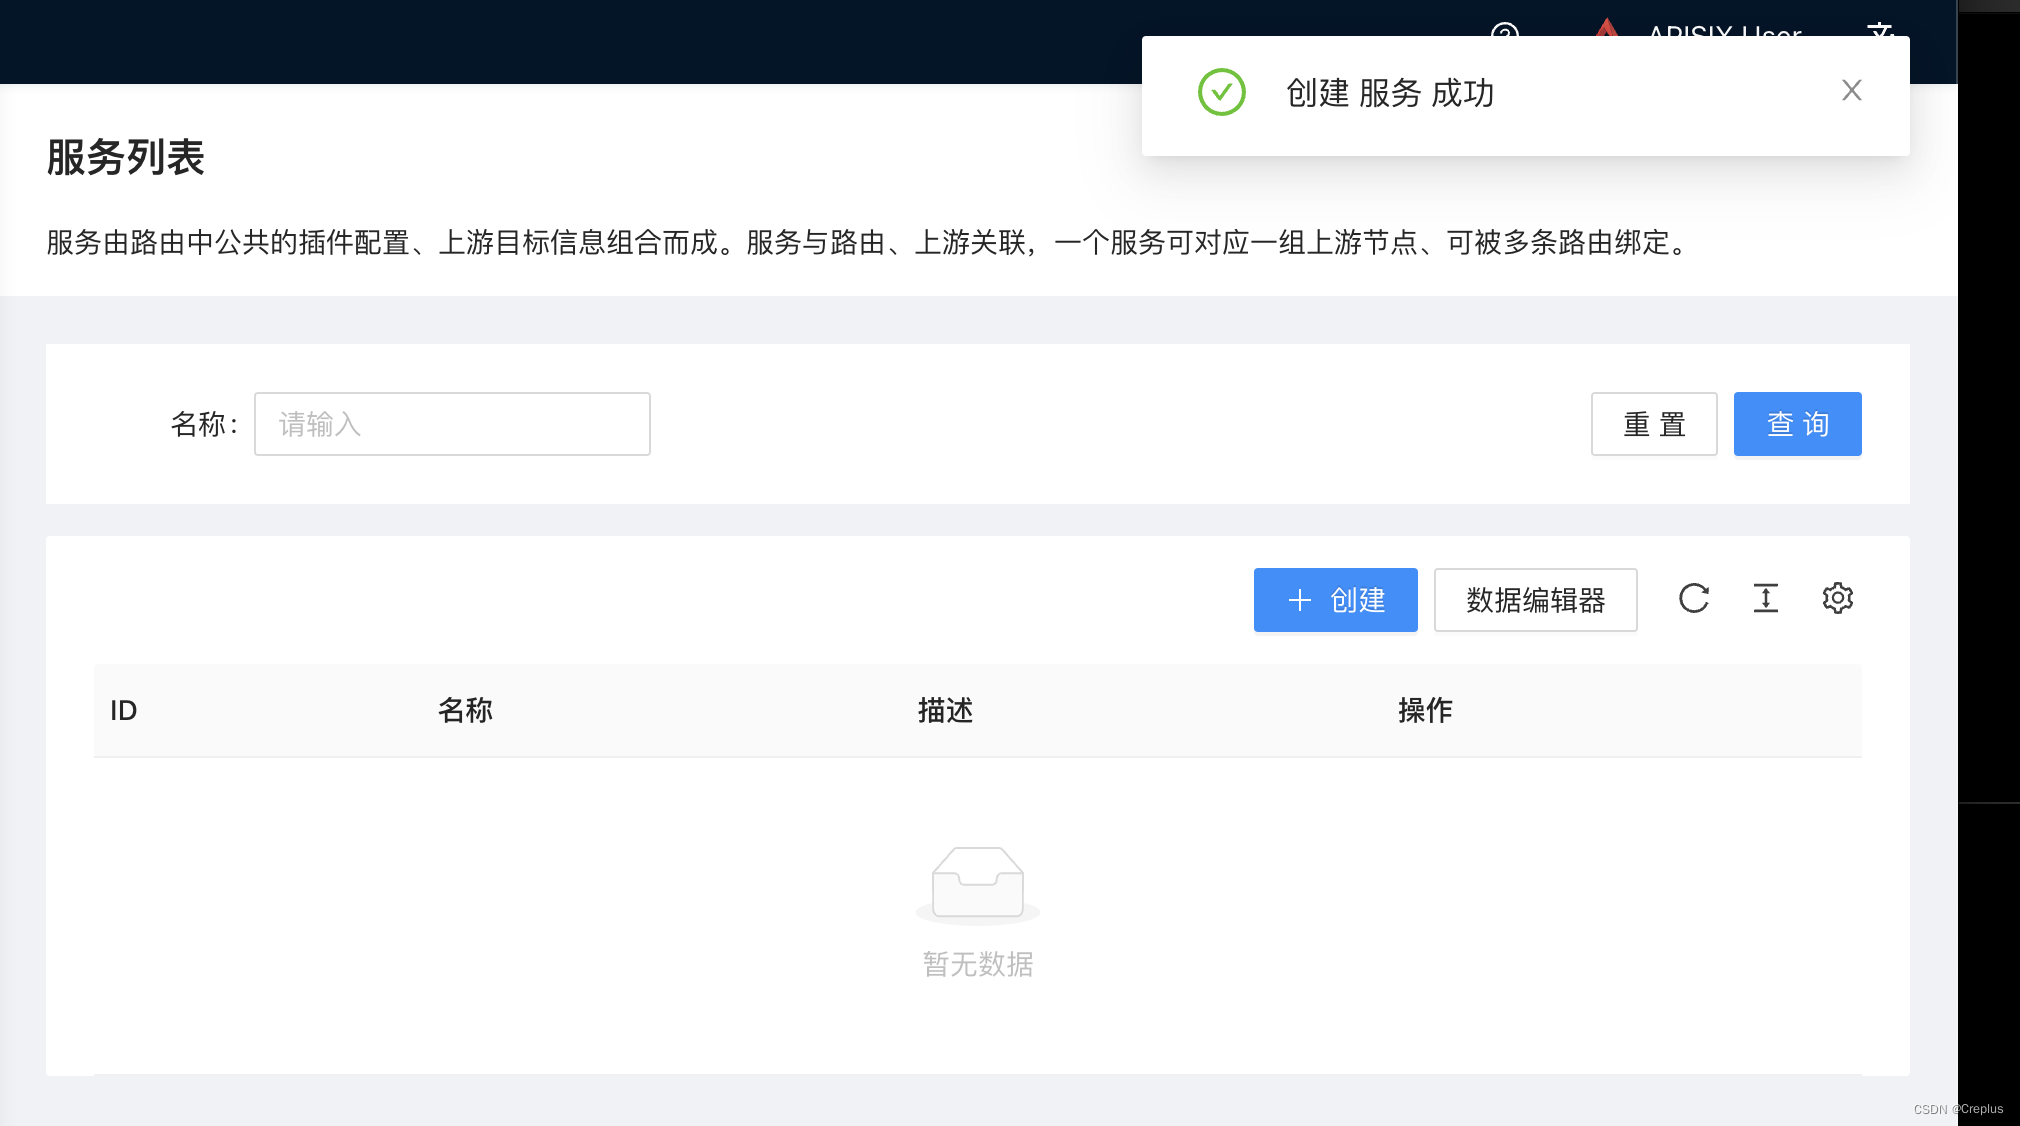Click the refresh table icon
Screen dimensions: 2020x1126
(x=1693, y=599)
